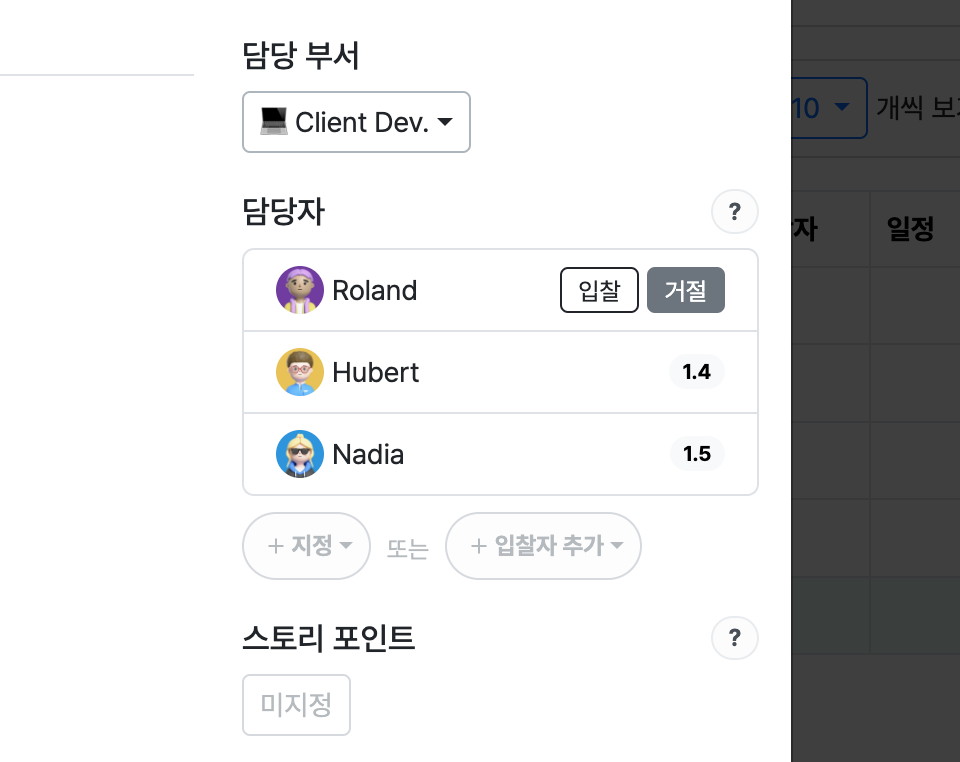Open help for 담당자 section
The image size is (960, 762).
point(735,212)
